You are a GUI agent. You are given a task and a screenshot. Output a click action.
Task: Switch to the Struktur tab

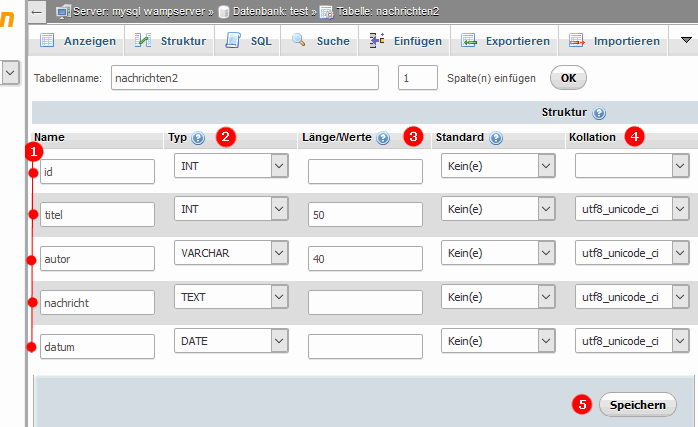coord(170,41)
